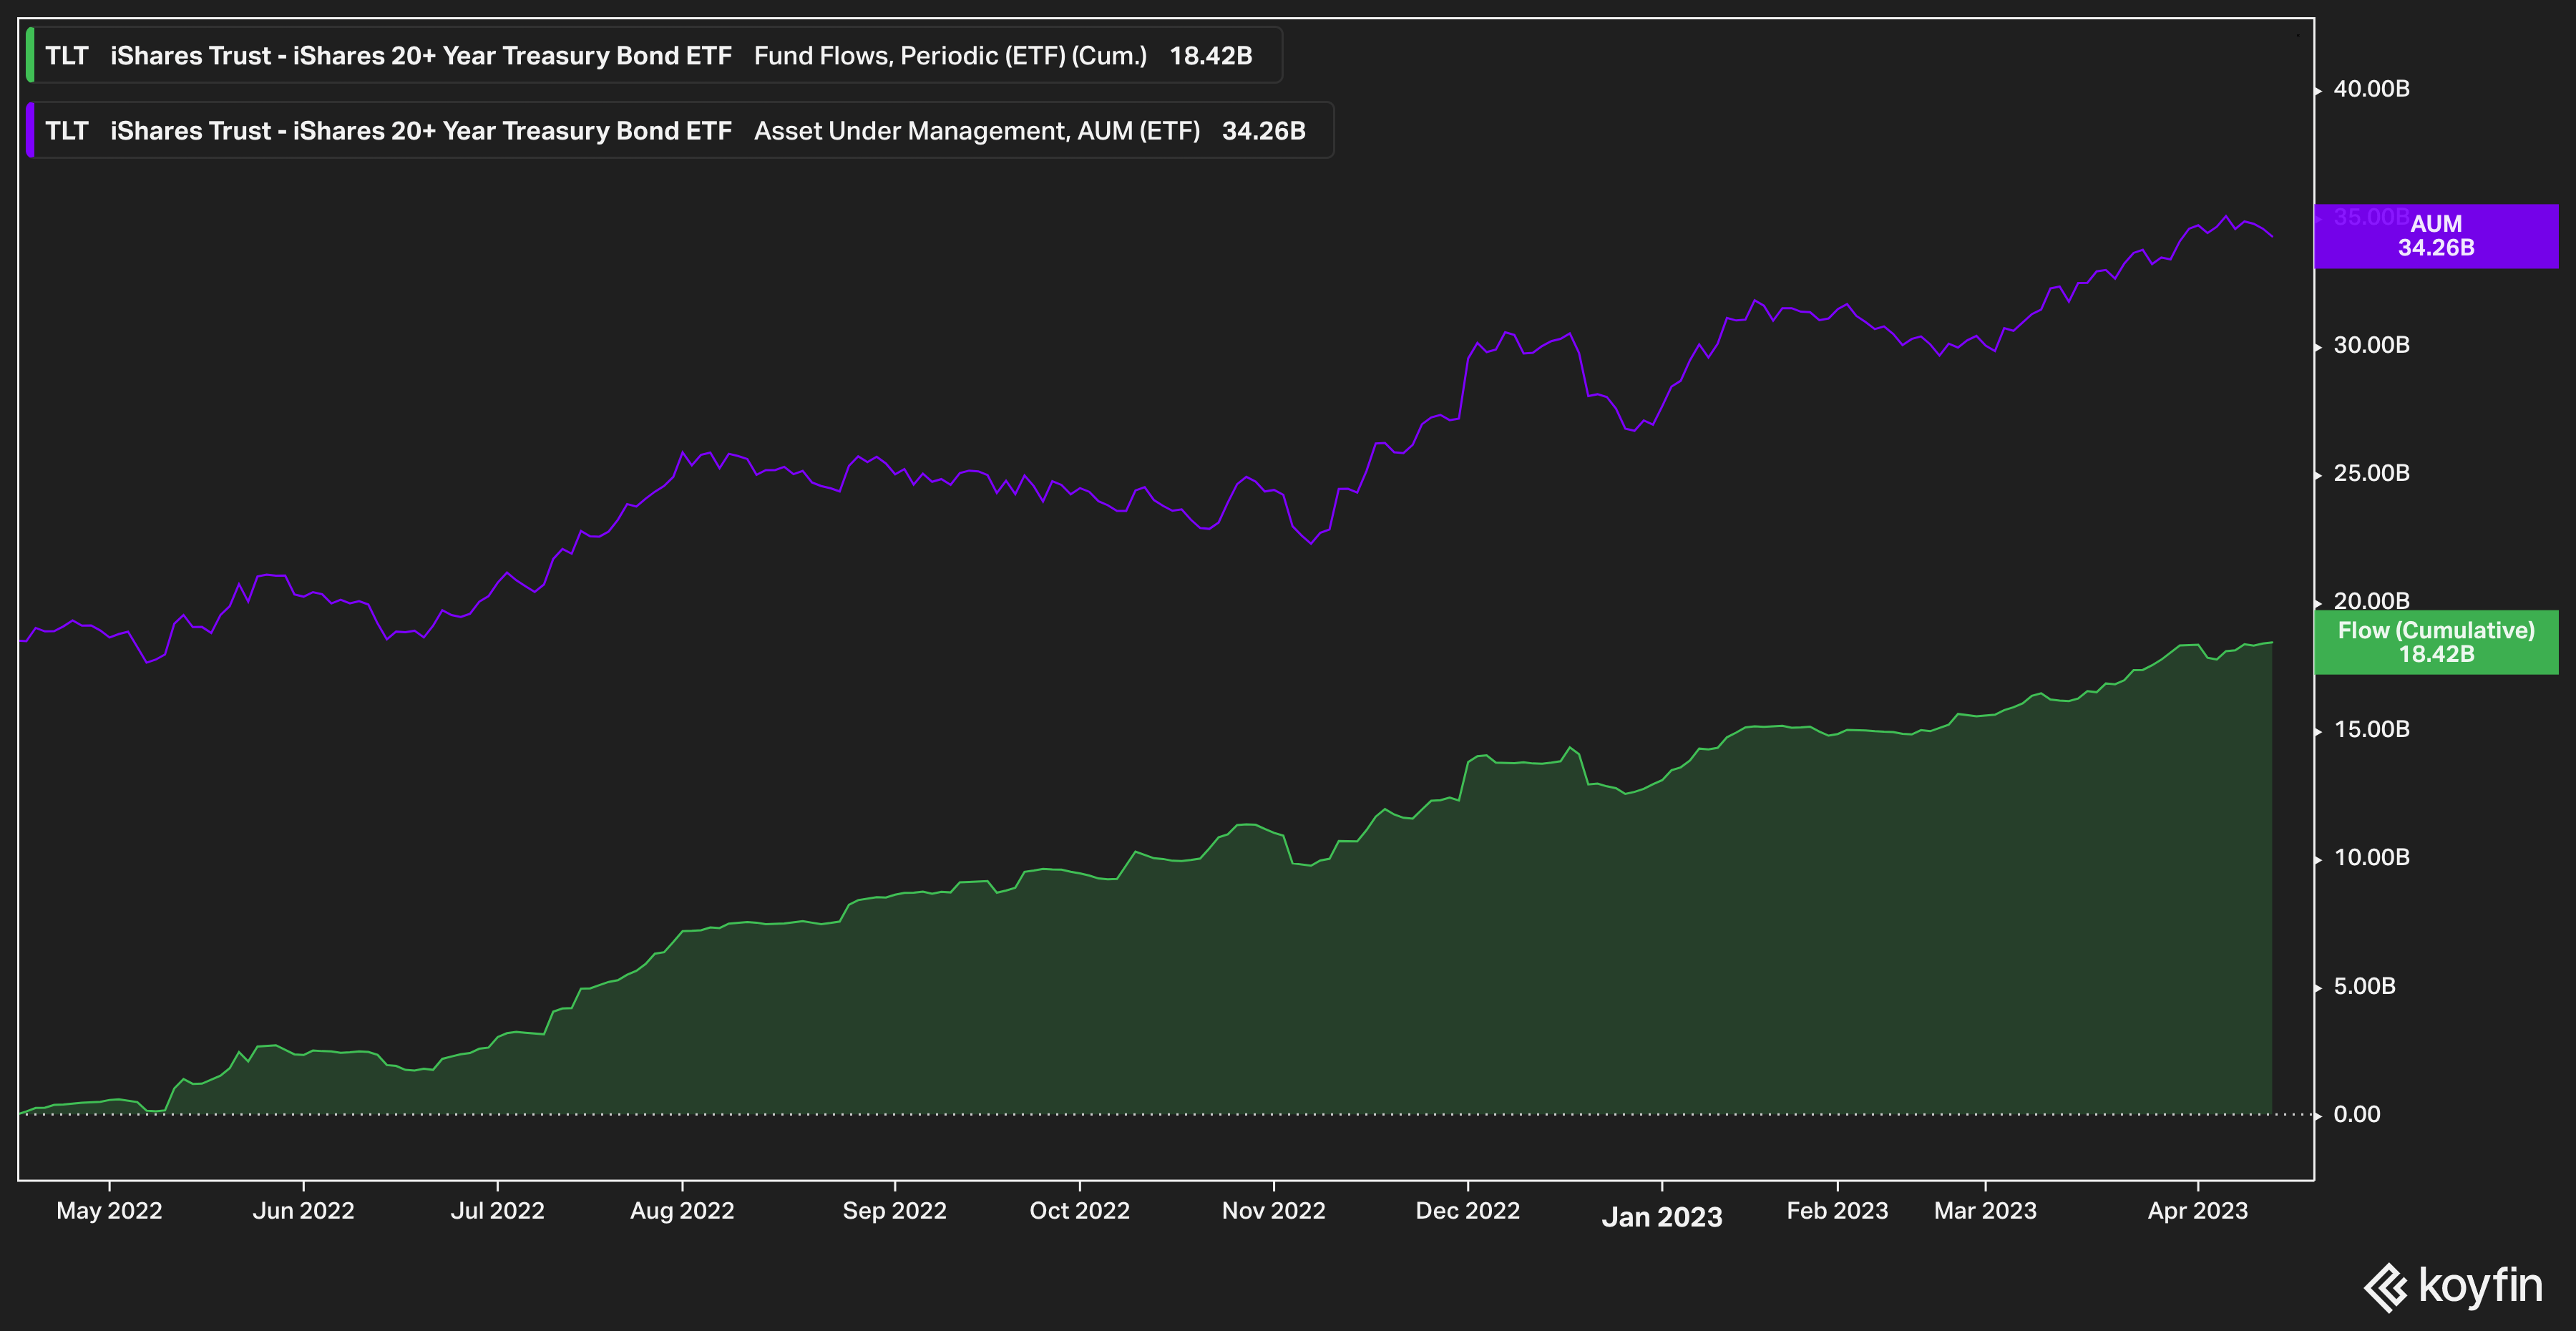The width and height of the screenshot is (2576, 1331).
Task: Click the bold Jan 2023 date label
Action: pyautogui.click(x=1662, y=1217)
